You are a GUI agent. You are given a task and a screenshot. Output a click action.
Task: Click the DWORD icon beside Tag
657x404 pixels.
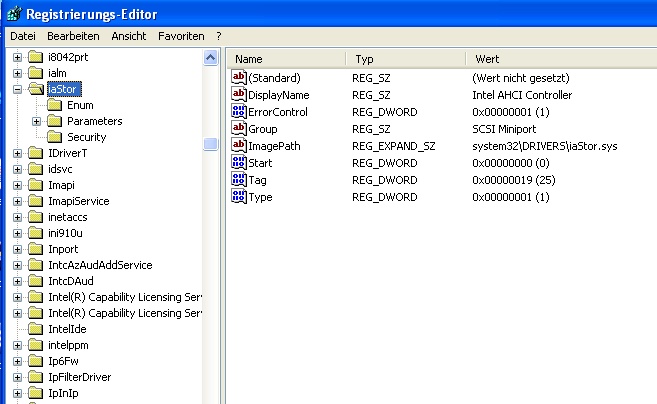[239, 179]
